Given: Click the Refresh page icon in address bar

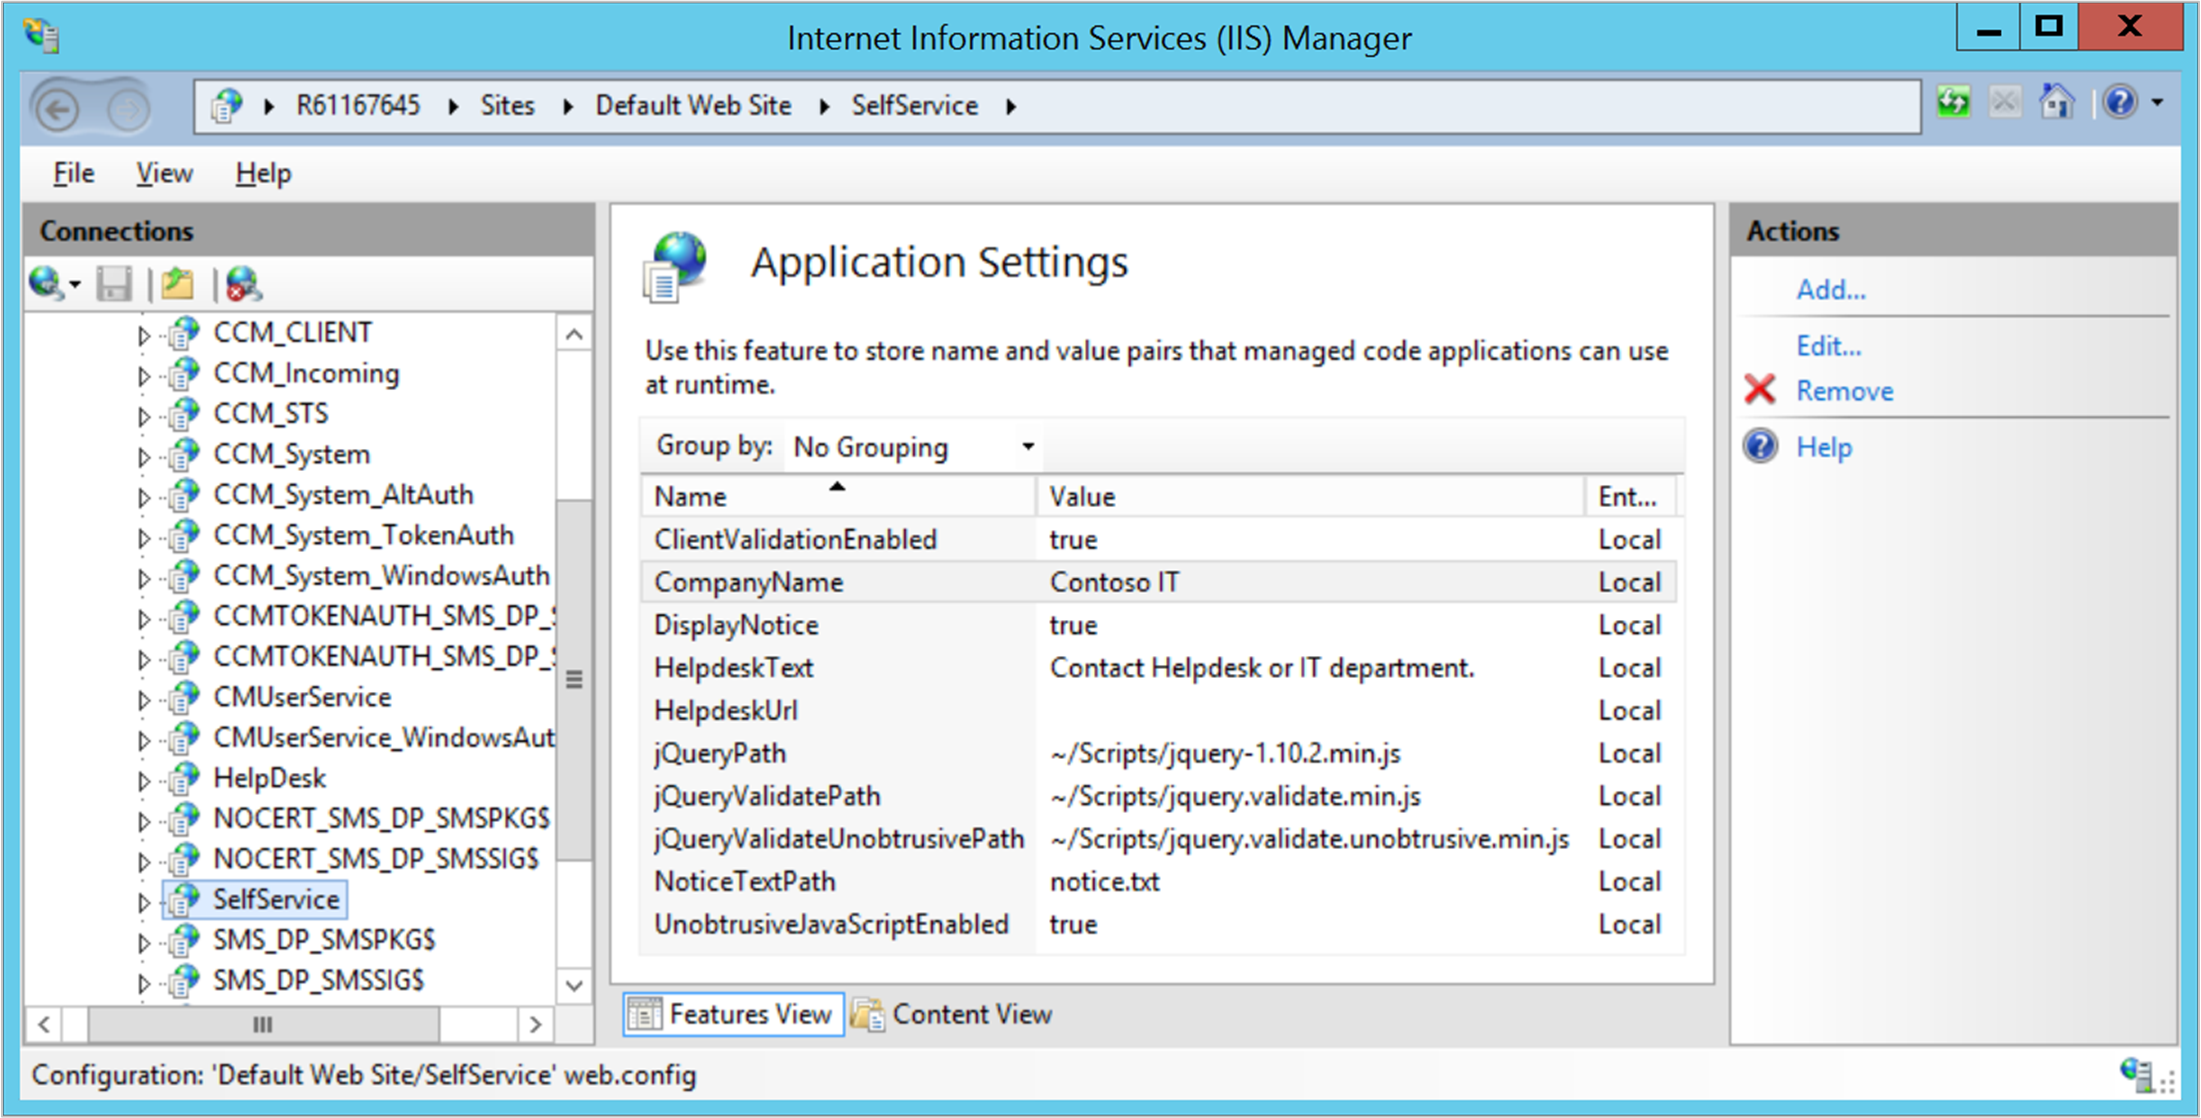Looking at the screenshot, I should 1953,103.
